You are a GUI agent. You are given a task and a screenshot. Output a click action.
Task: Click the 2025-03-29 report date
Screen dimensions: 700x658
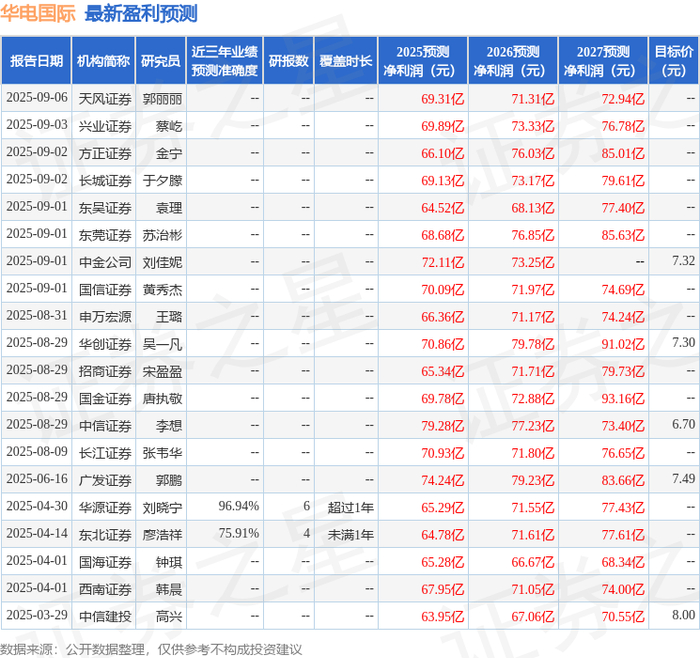tap(37, 615)
